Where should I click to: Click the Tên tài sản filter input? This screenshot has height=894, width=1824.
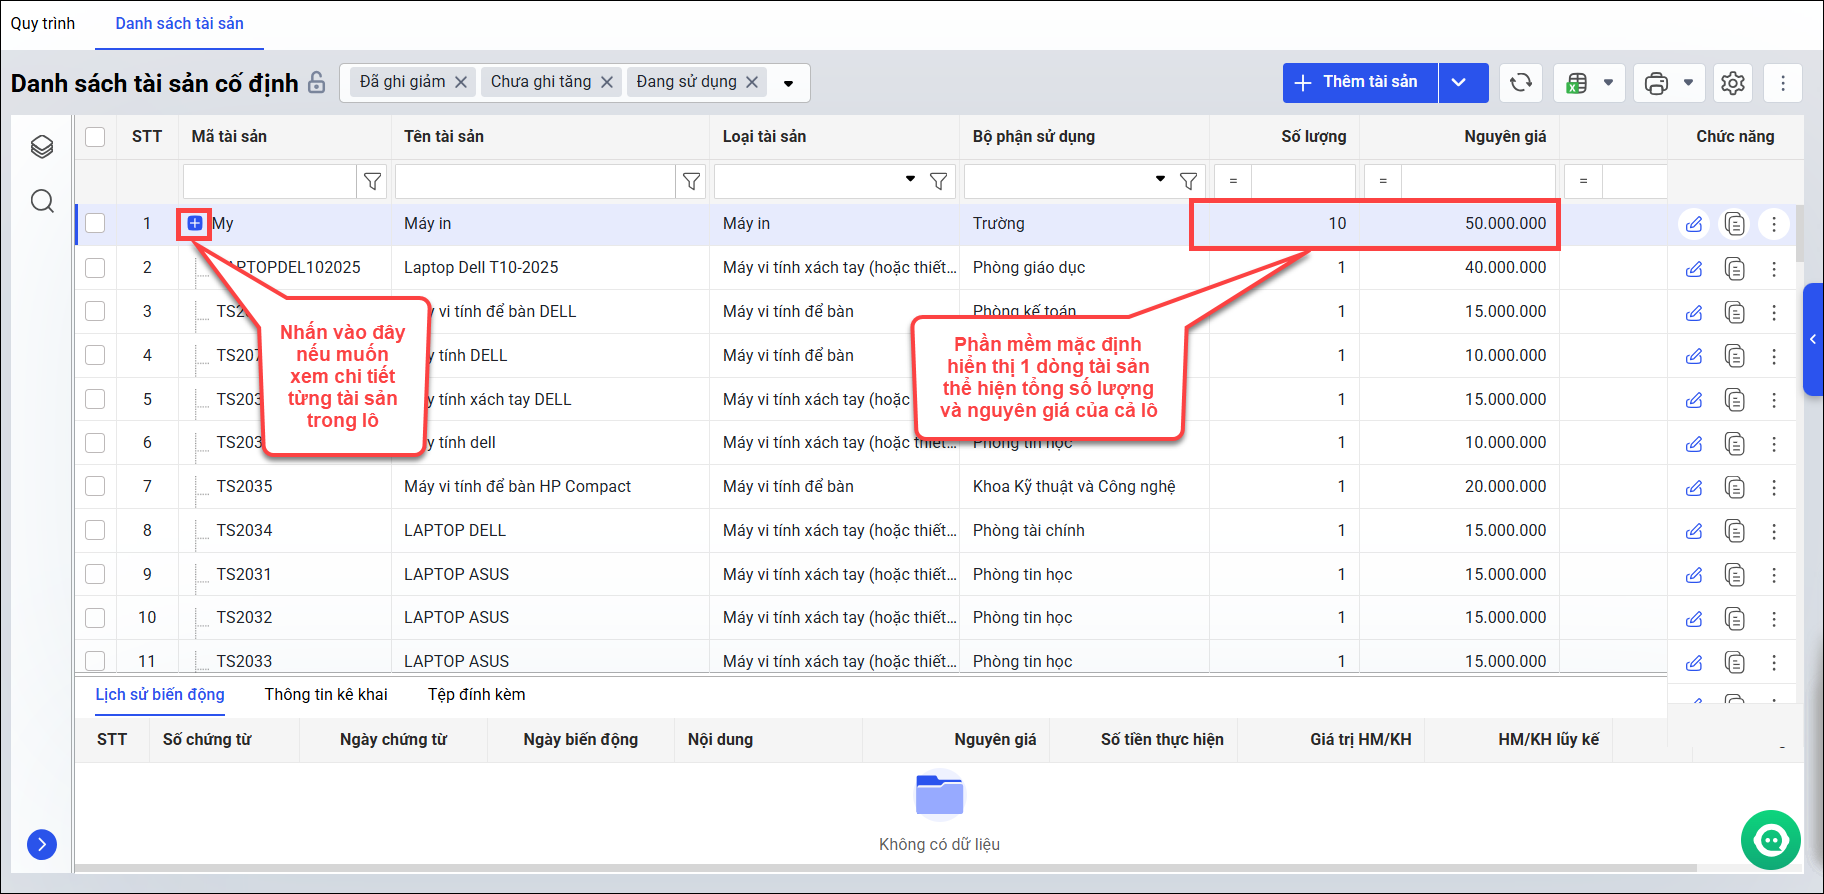click(x=535, y=181)
